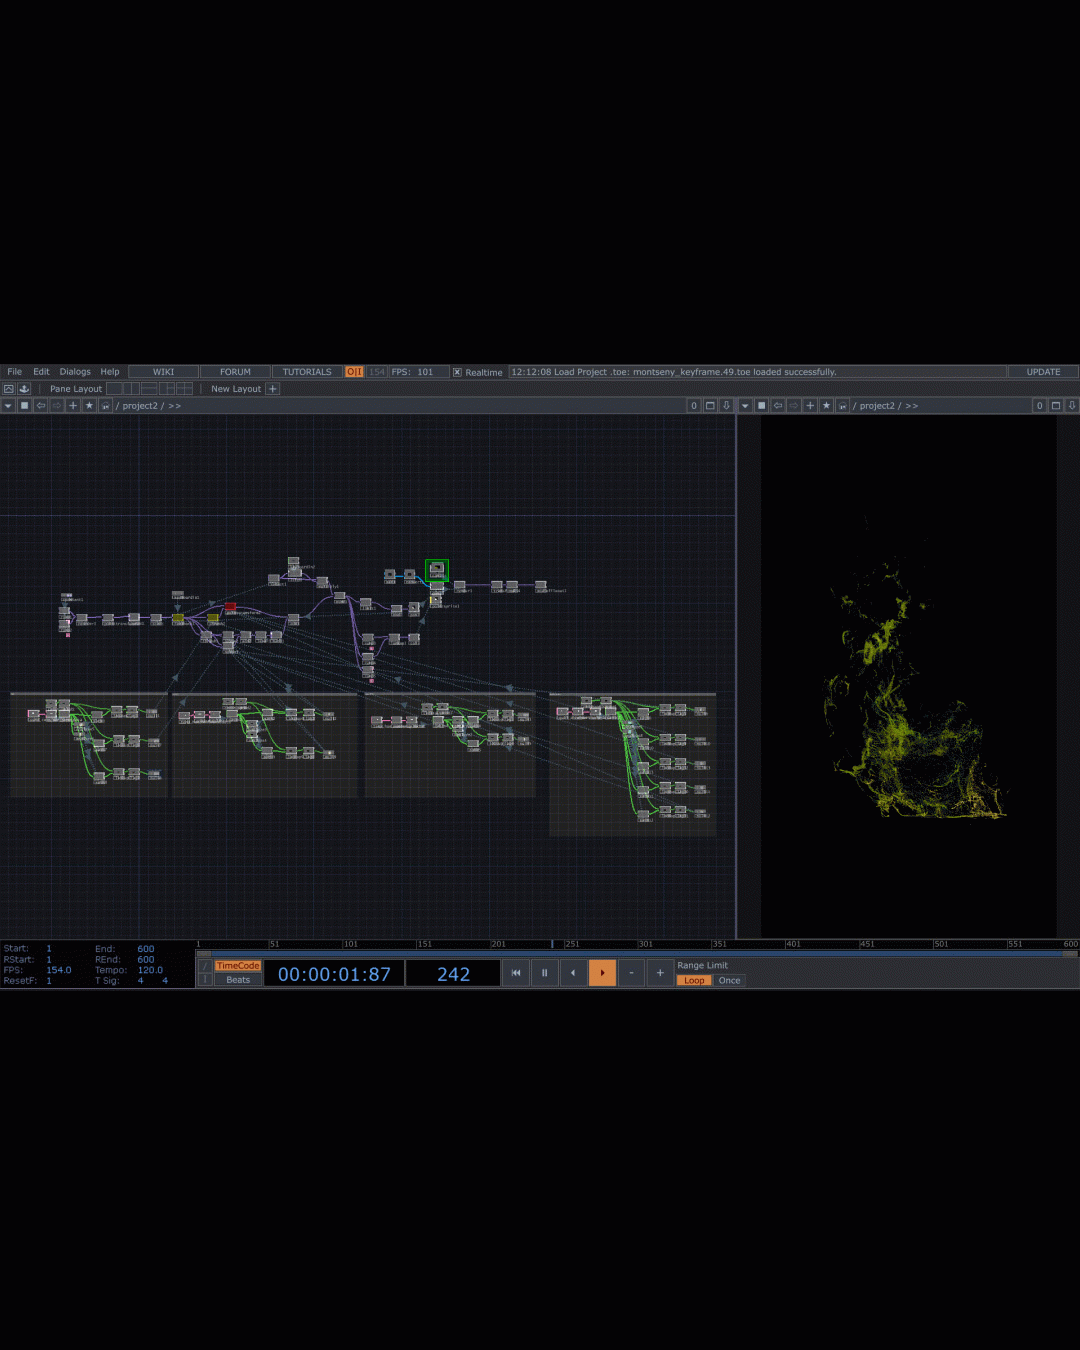Open the TUTORIALS link
The width and height of the screenshot is (1080, 1350).
coord(307,372)
